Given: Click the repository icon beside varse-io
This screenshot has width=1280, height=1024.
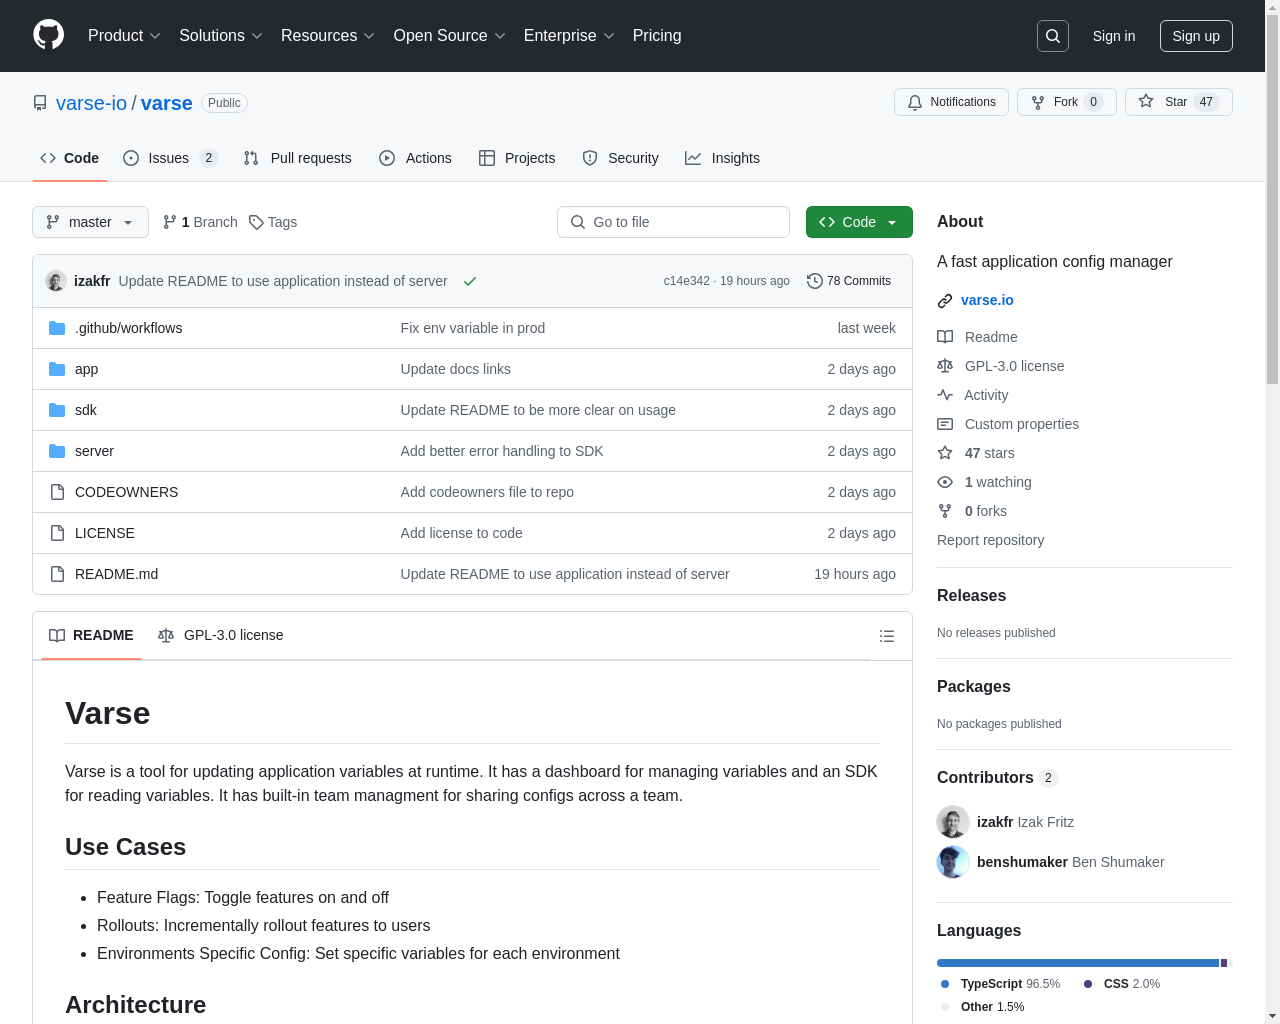Looking at the screenshot, I should 40,103.
